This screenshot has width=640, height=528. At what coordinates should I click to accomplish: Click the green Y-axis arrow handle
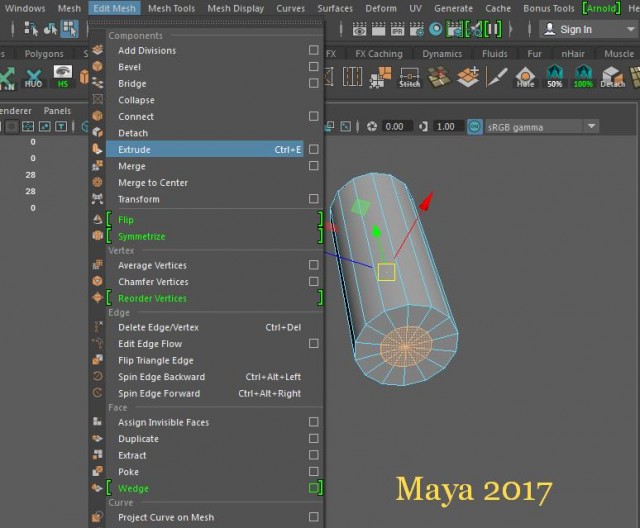[x=376, y=232]
